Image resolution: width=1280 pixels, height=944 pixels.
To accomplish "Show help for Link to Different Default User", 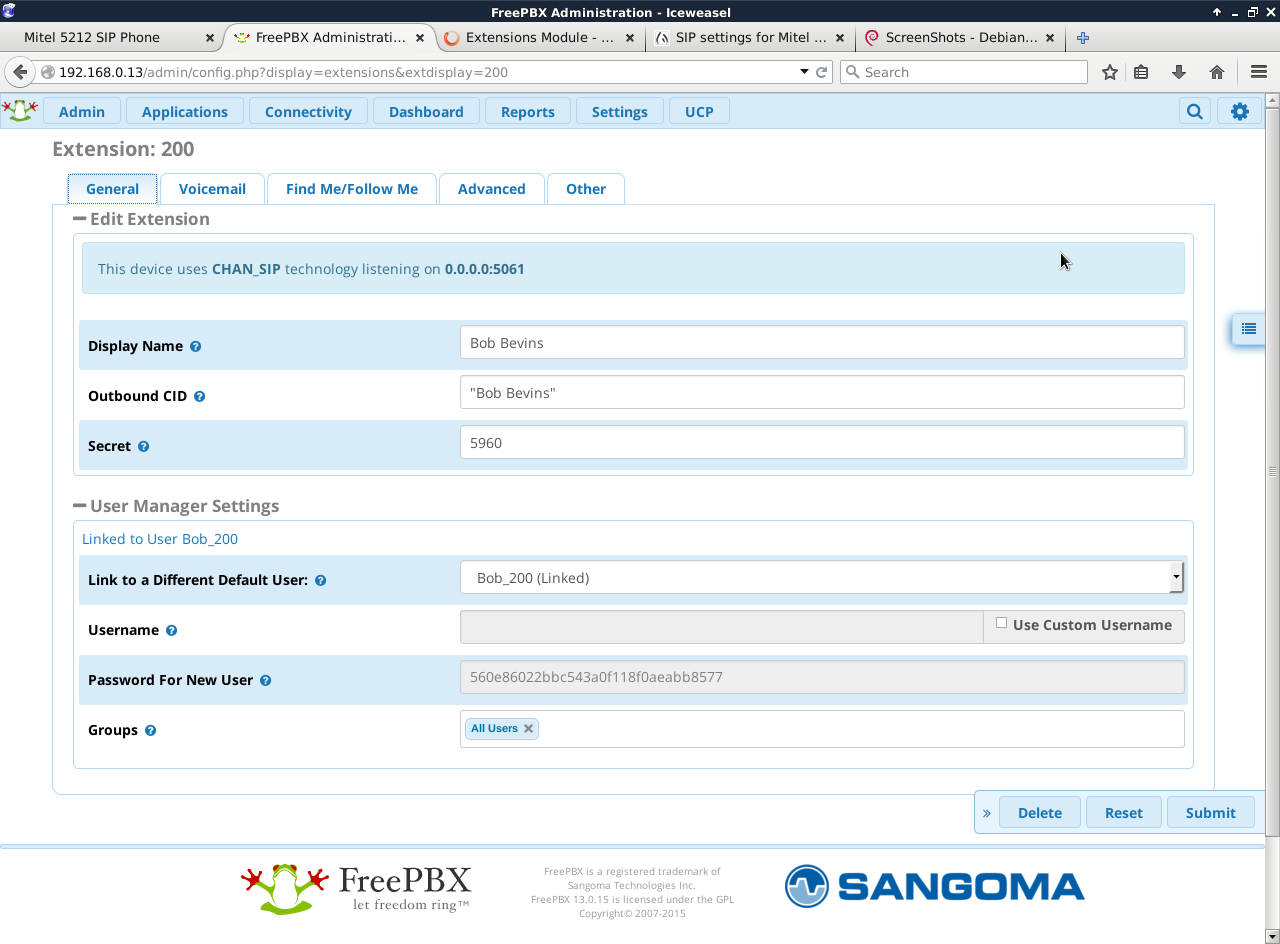I will tap(320, 580).
